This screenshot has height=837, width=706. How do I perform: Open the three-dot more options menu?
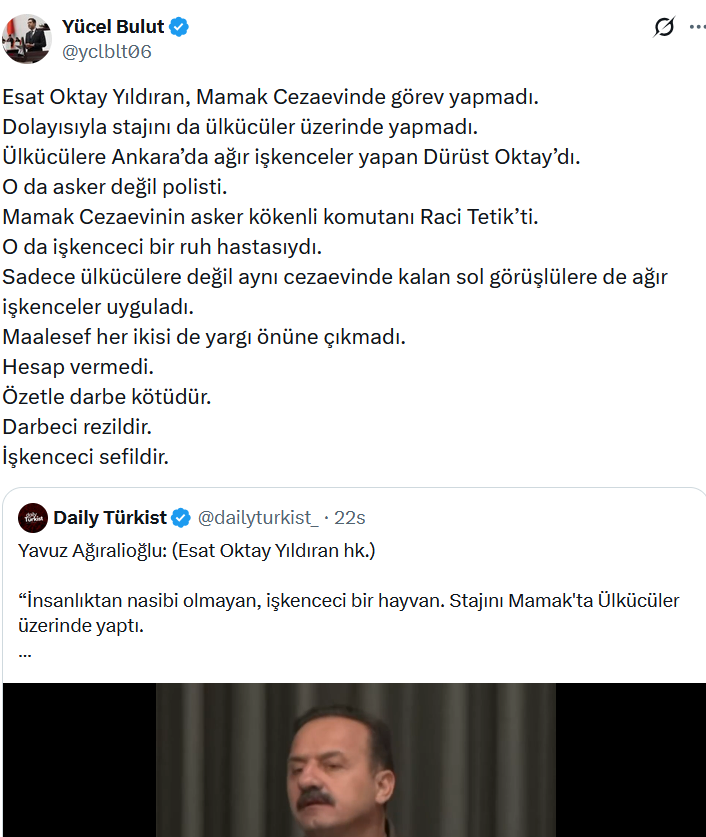tap(696, 28)
